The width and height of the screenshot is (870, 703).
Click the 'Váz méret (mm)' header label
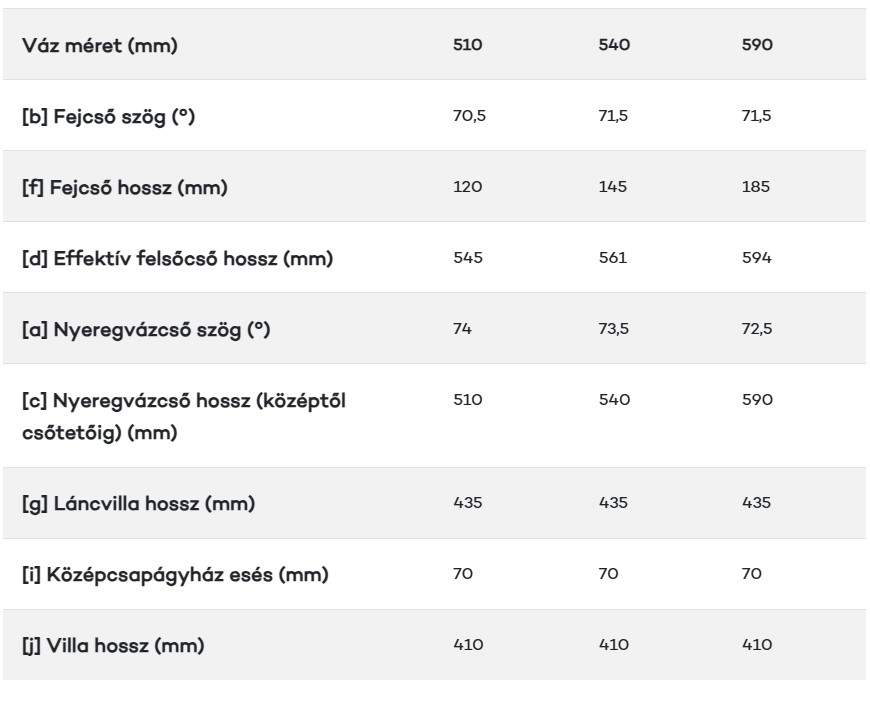coord(100,45)
